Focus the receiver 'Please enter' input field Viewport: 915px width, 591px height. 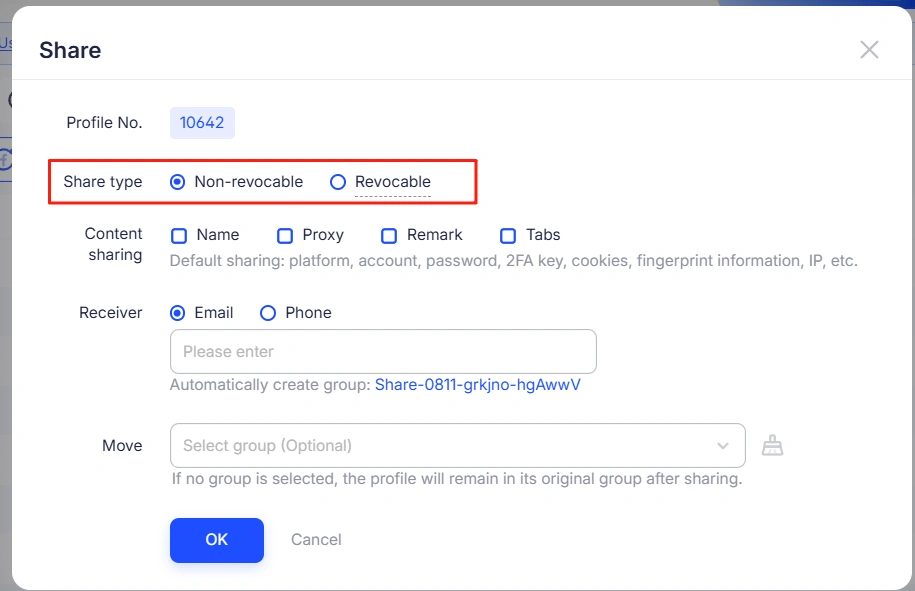coord(383,352)
